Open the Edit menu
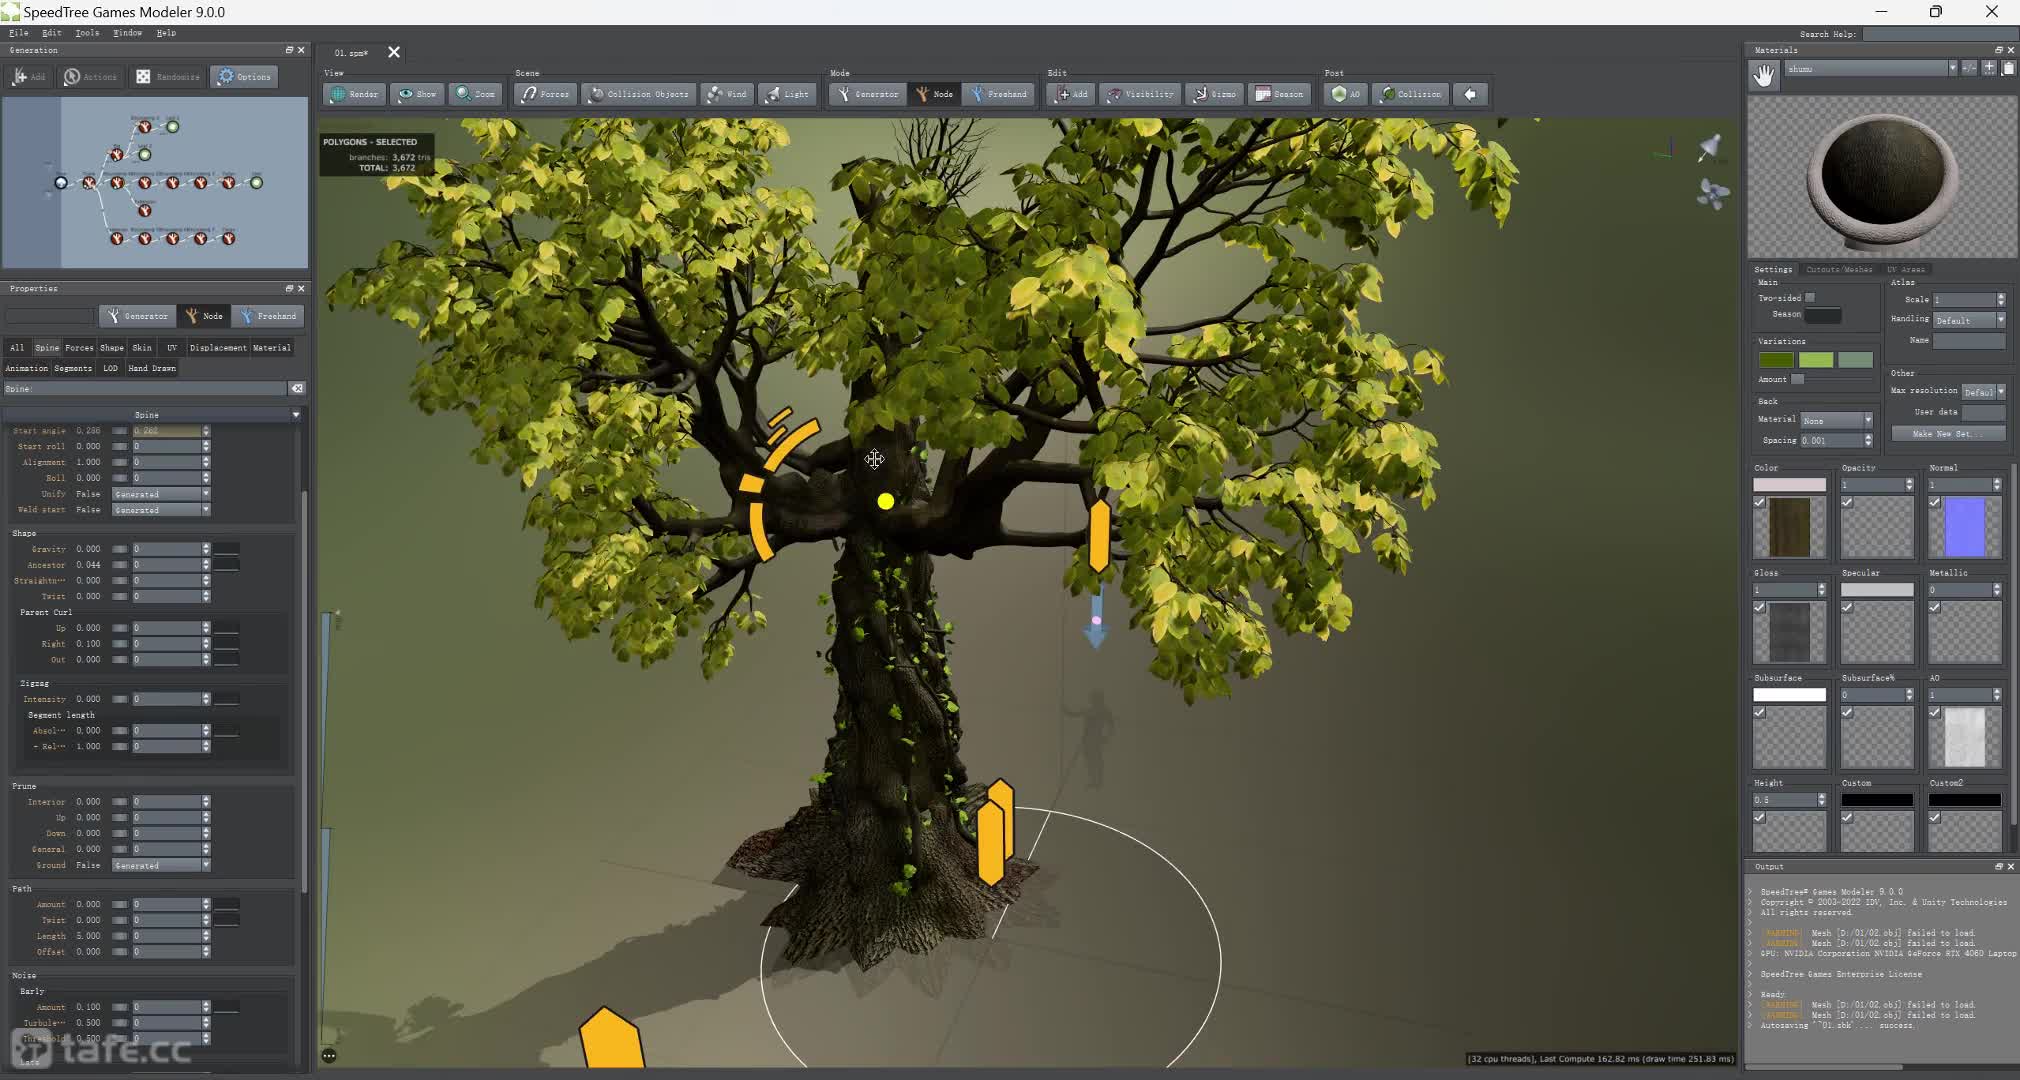This screenshot has width=2020, height=1080. tap(52, 33)
